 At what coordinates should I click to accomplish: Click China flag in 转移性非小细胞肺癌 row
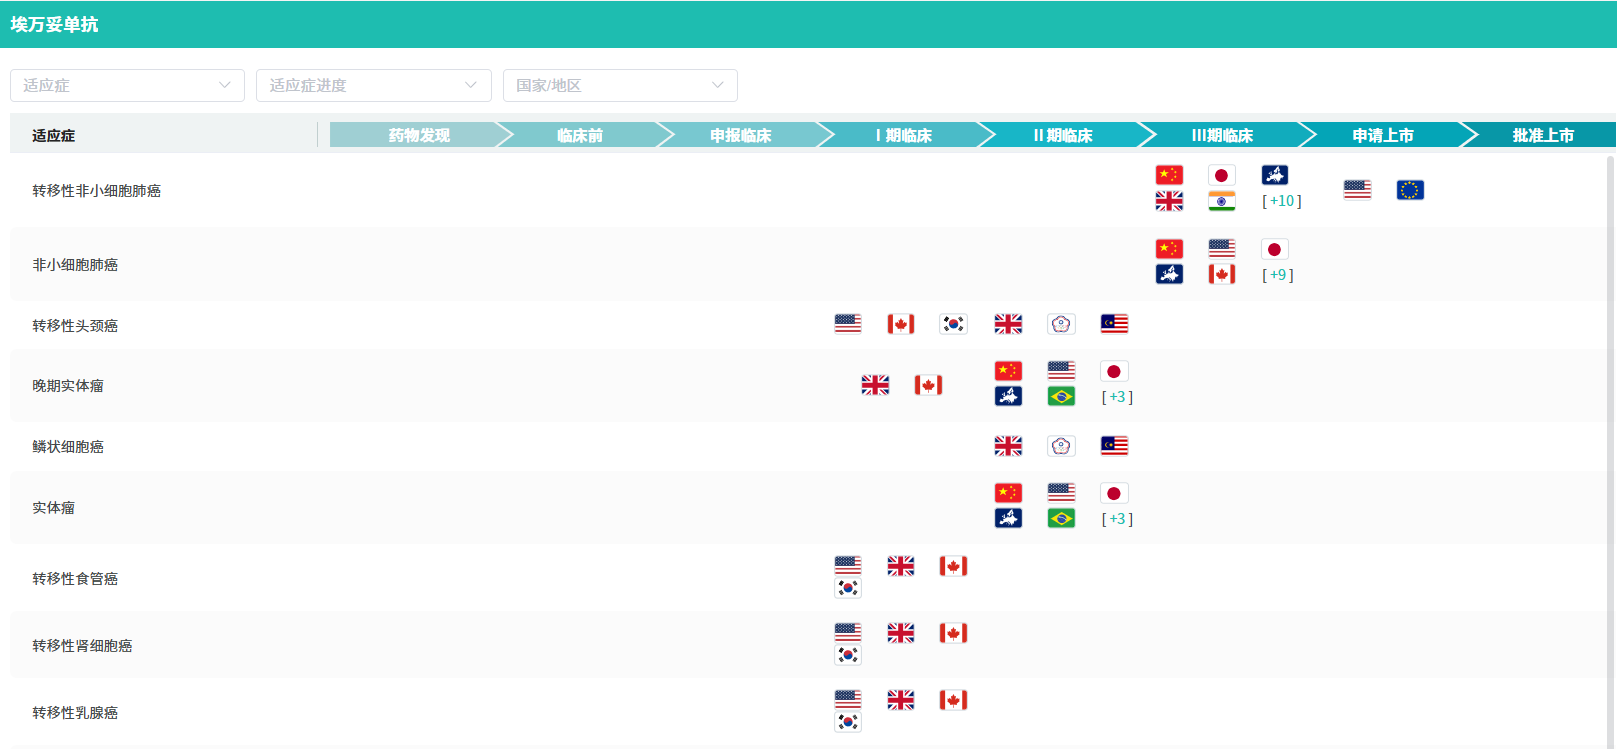click(1169, 175)
